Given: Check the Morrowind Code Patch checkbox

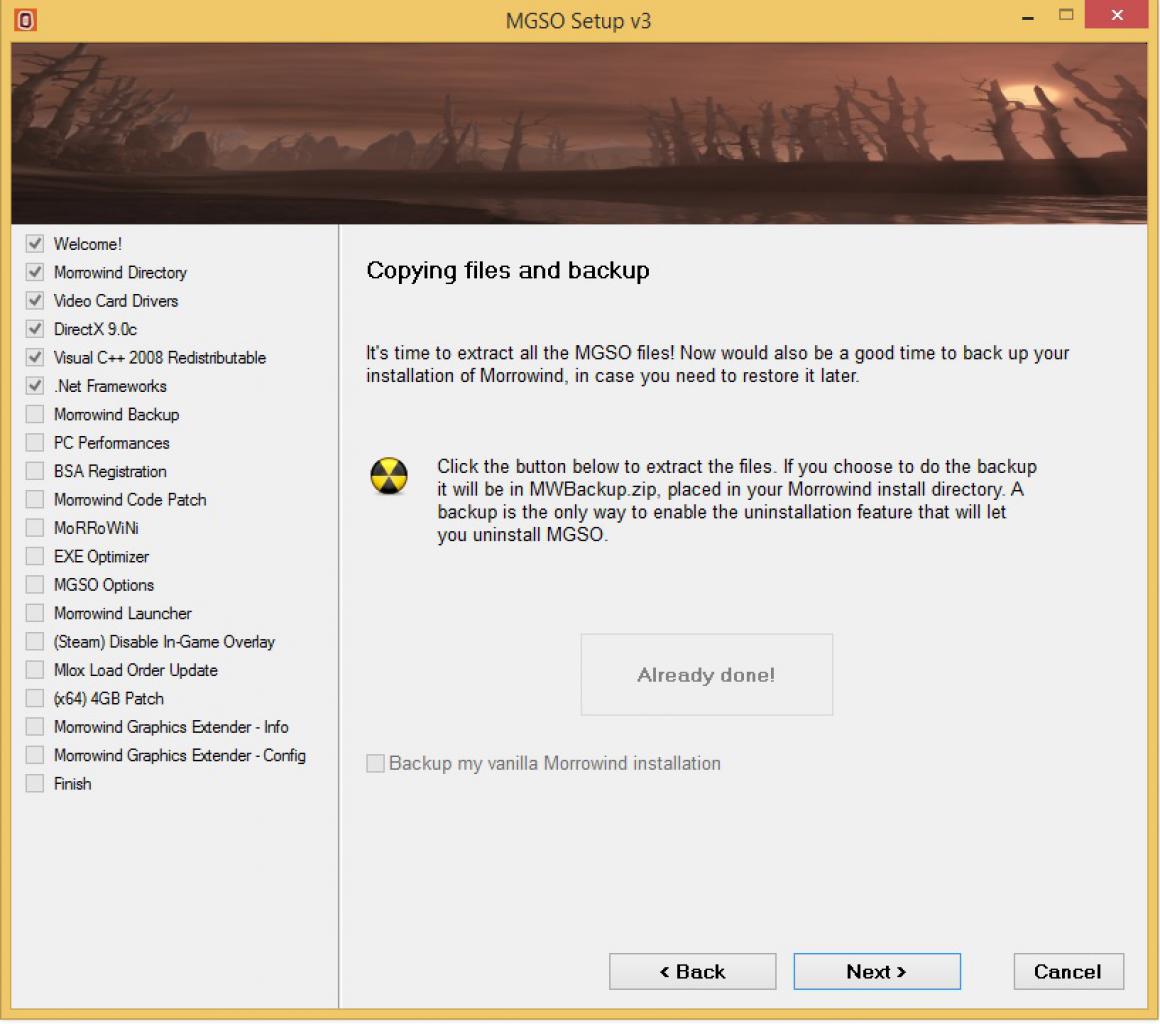Looking at the screenshot, I should (35, 499).
